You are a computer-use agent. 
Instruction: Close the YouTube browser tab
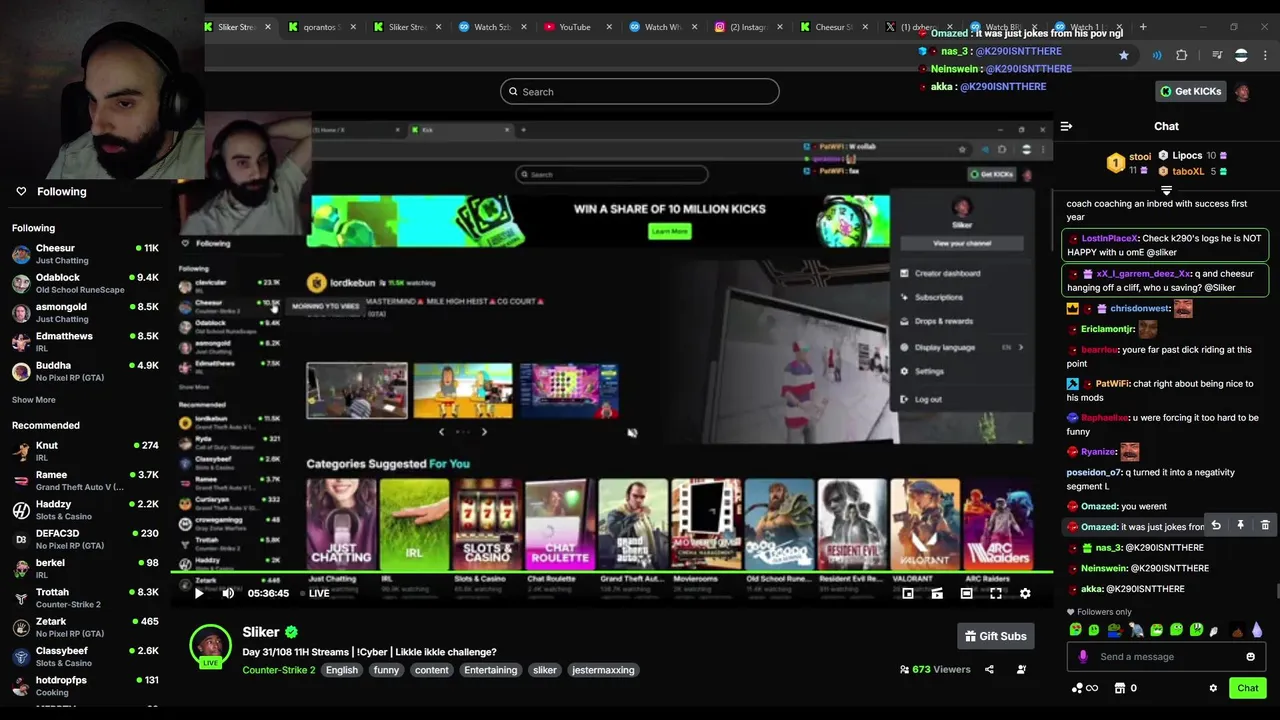pos(609,27)
